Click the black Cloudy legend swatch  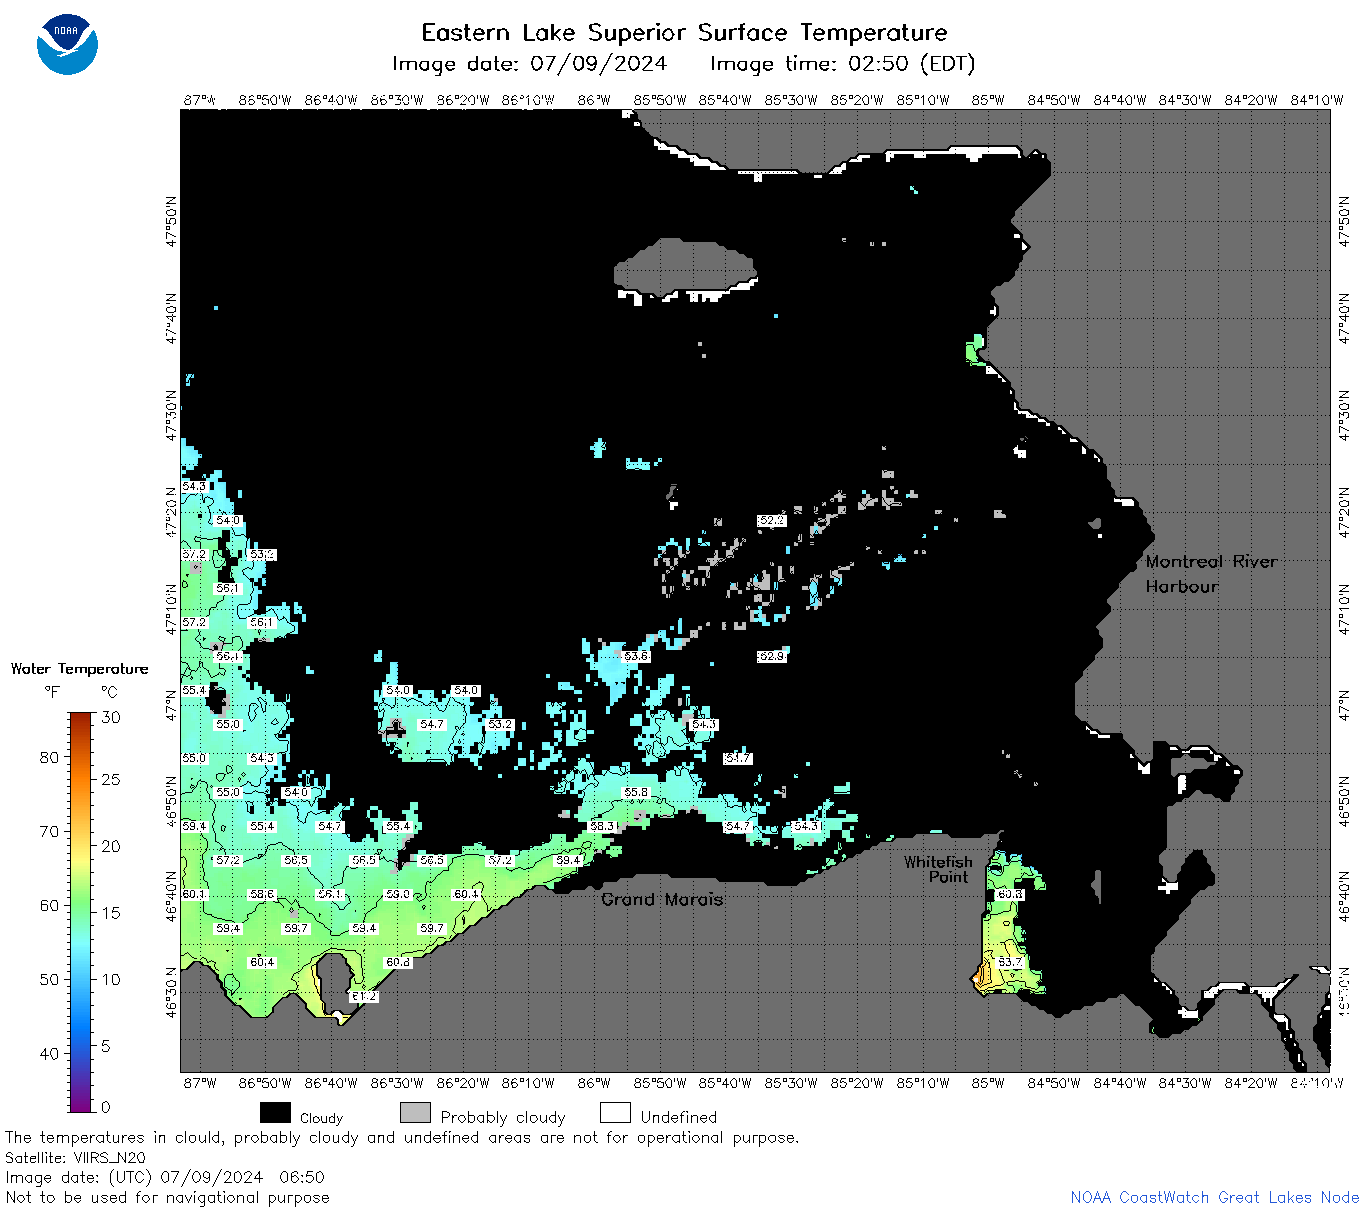point(275,1113)
